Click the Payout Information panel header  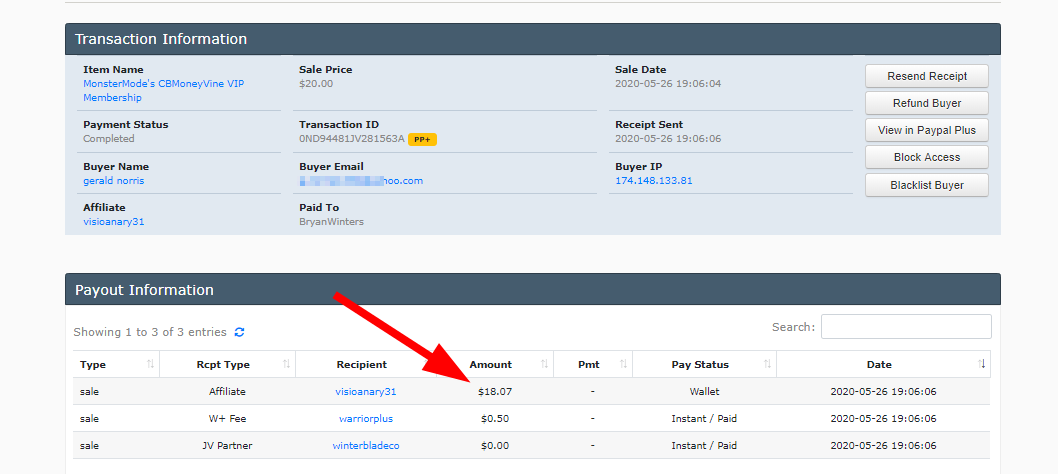pyautogui.click(x=533, y=290)
